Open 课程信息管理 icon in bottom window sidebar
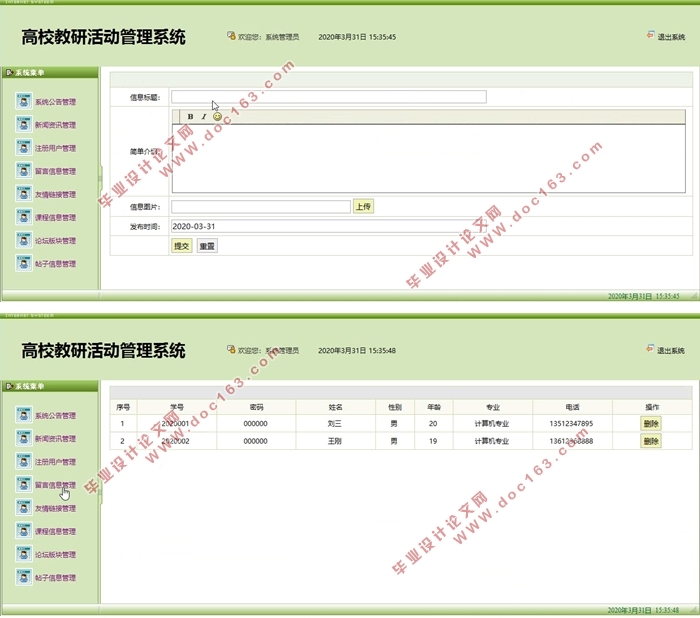Screen dimensions: 700x618 click(x=24, y=531)
